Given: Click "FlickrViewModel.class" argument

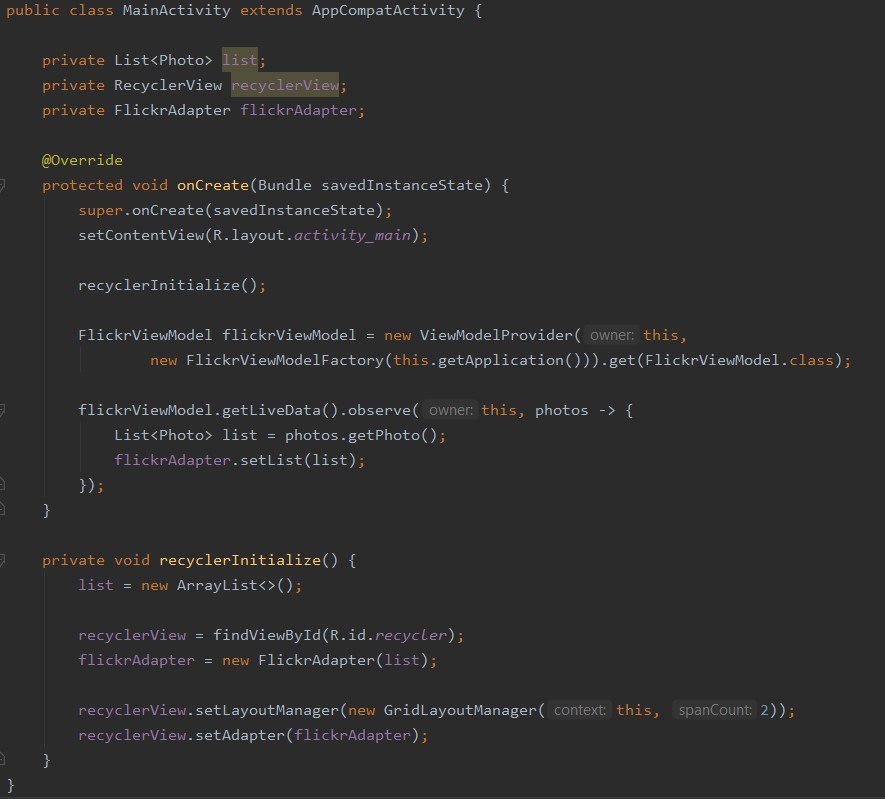Looking at the screenshot, I should tap(739, 360).
